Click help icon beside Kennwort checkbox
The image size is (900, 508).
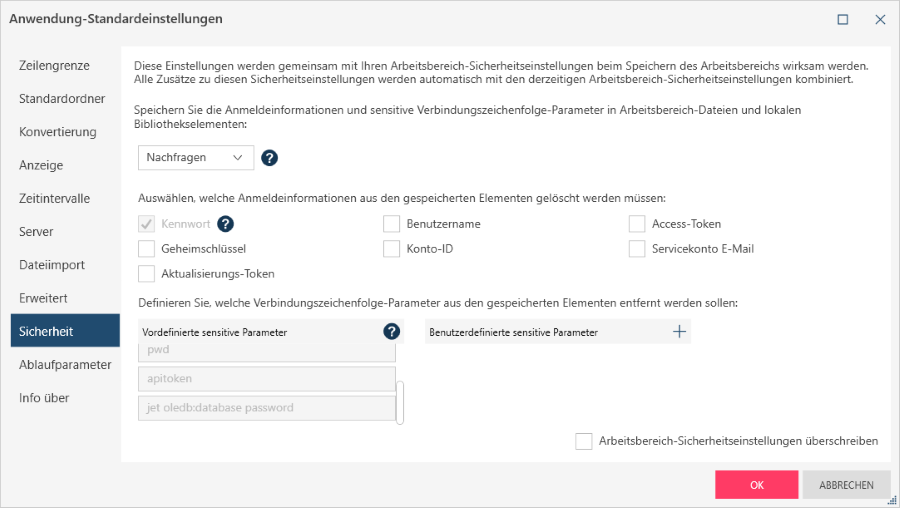226,224
